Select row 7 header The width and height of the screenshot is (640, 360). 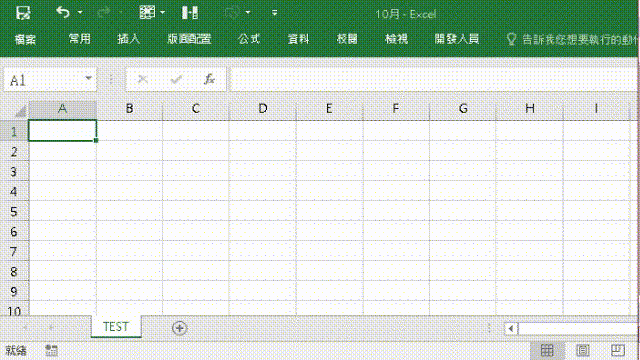[x=14, y=251]
